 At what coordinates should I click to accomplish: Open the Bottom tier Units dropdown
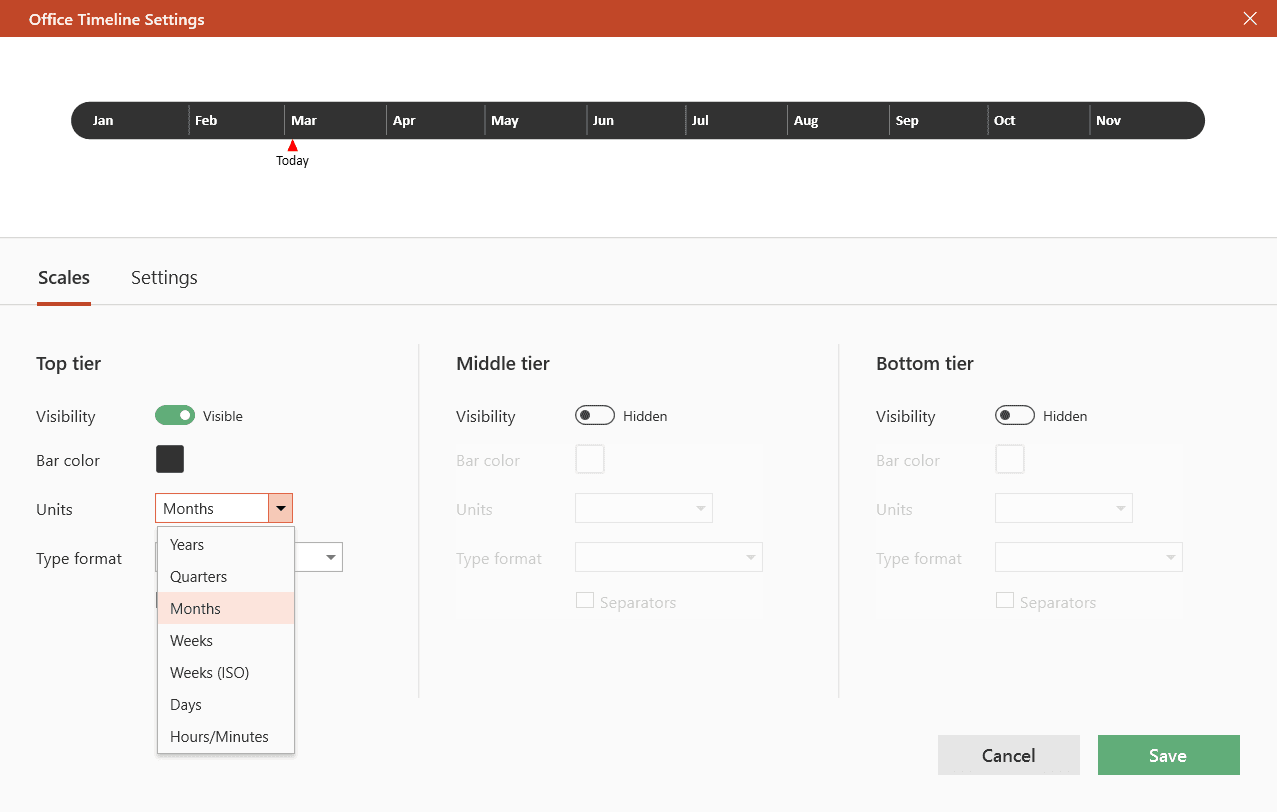click(x=1064, y=508)
